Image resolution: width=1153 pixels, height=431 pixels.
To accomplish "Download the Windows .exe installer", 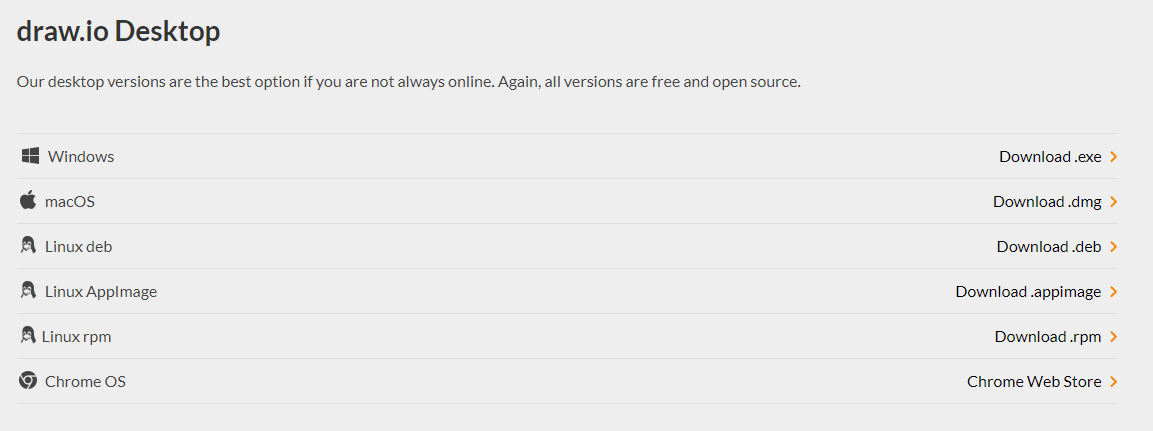I will pos(1050,157).
